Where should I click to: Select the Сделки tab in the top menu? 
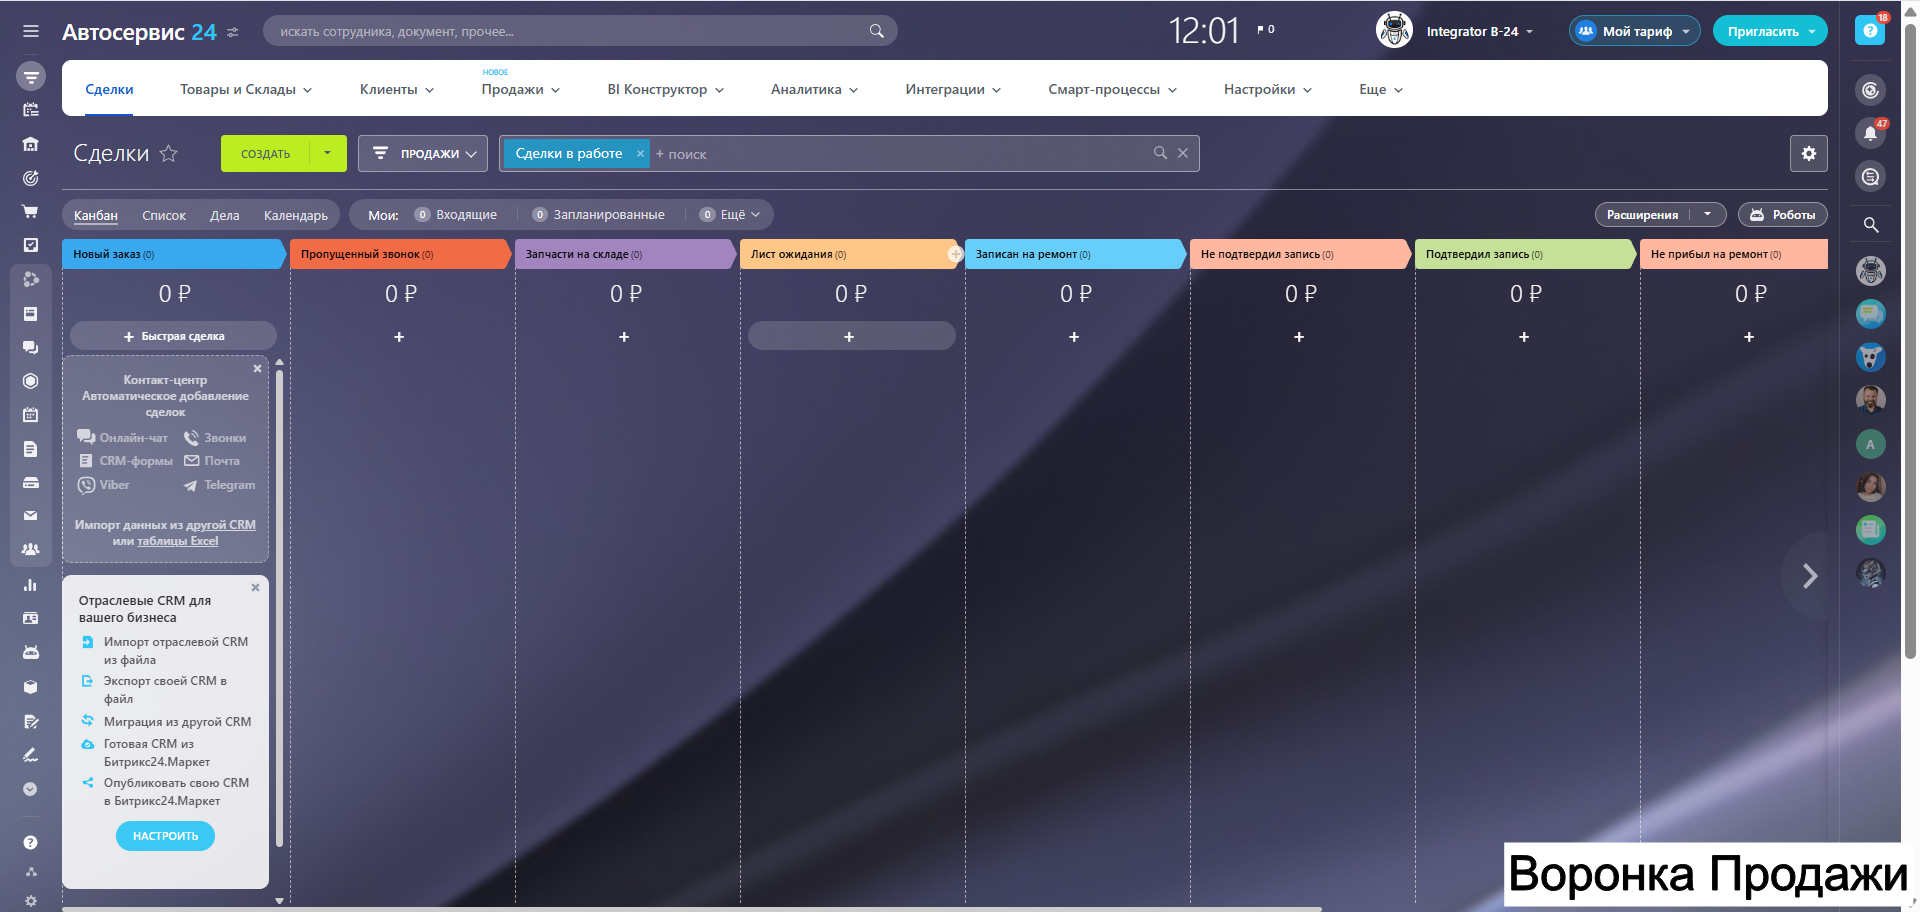(109, 89)
